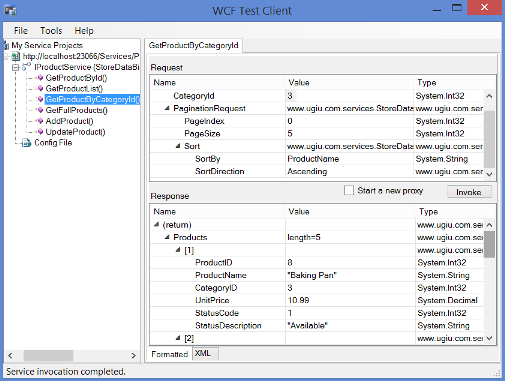Open Config File in the tree

click(x=53, y=143)
